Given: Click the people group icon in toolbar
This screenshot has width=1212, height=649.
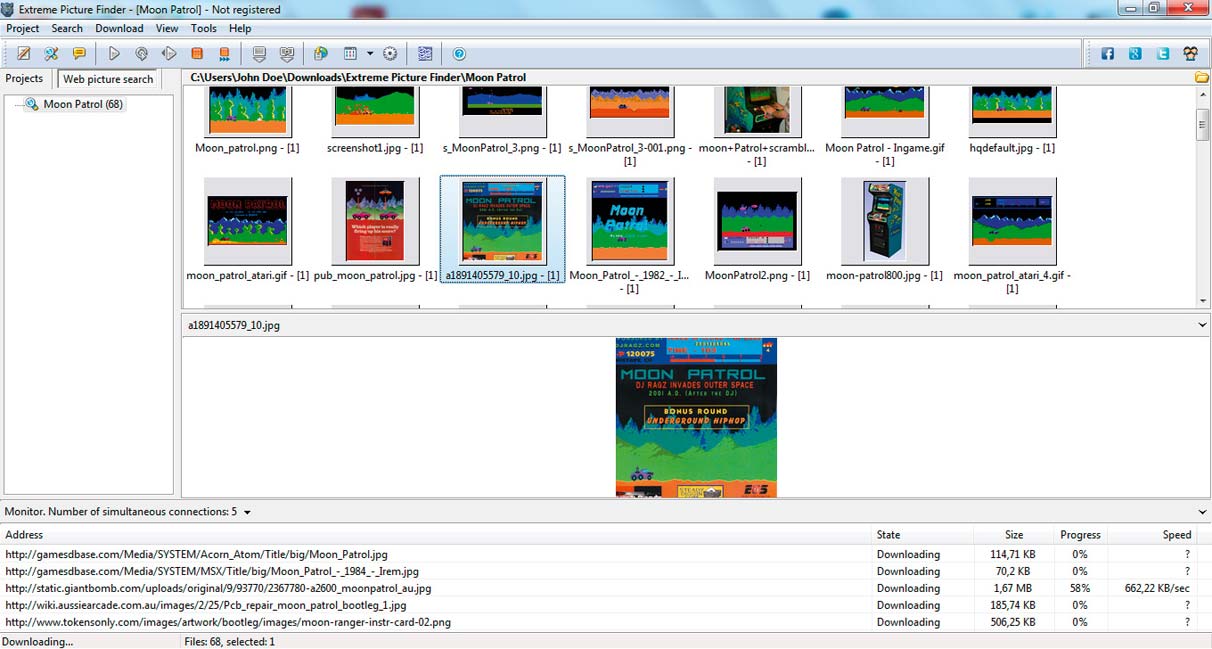Looking at the screenshot, I should [1190, 54].
